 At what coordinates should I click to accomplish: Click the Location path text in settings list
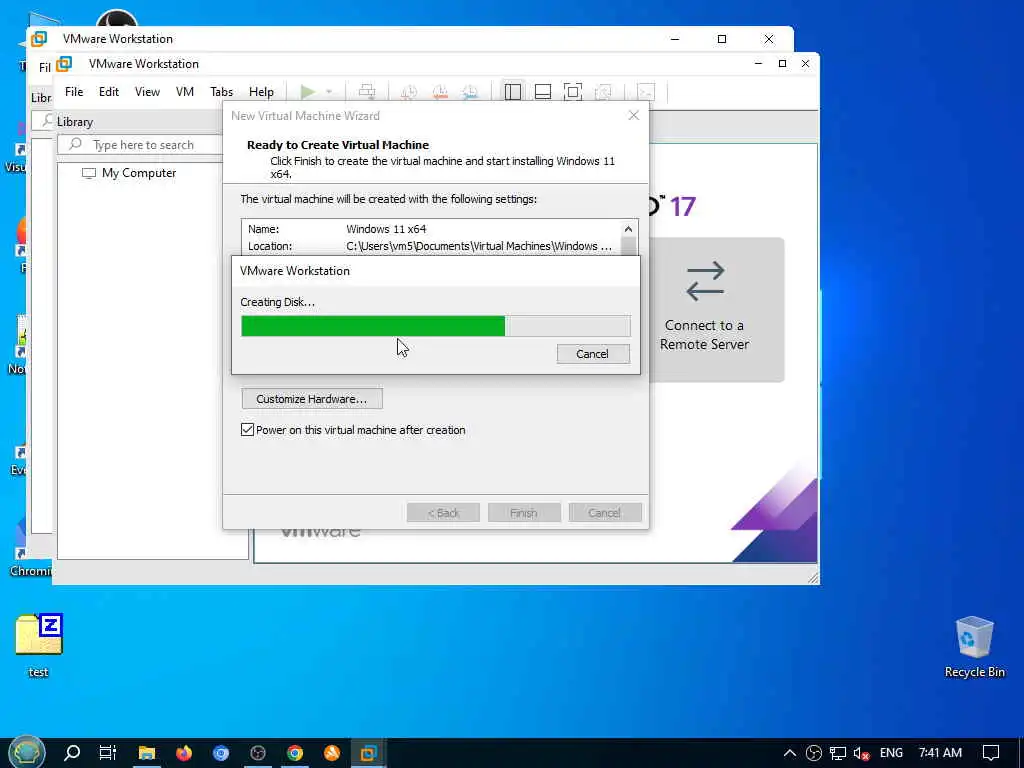point(479,246)
